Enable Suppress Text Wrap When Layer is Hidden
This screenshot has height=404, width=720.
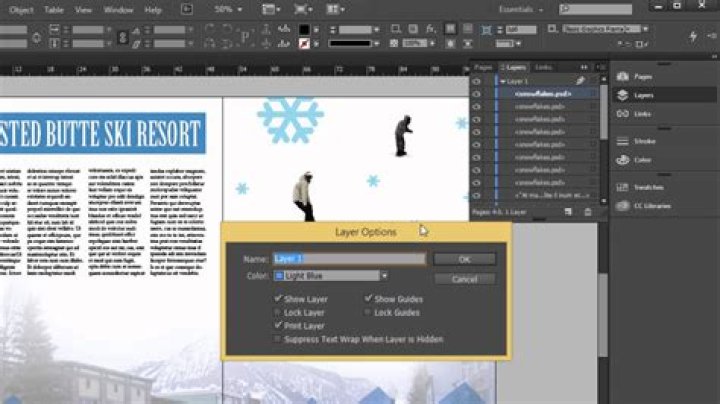coord(278,339)
